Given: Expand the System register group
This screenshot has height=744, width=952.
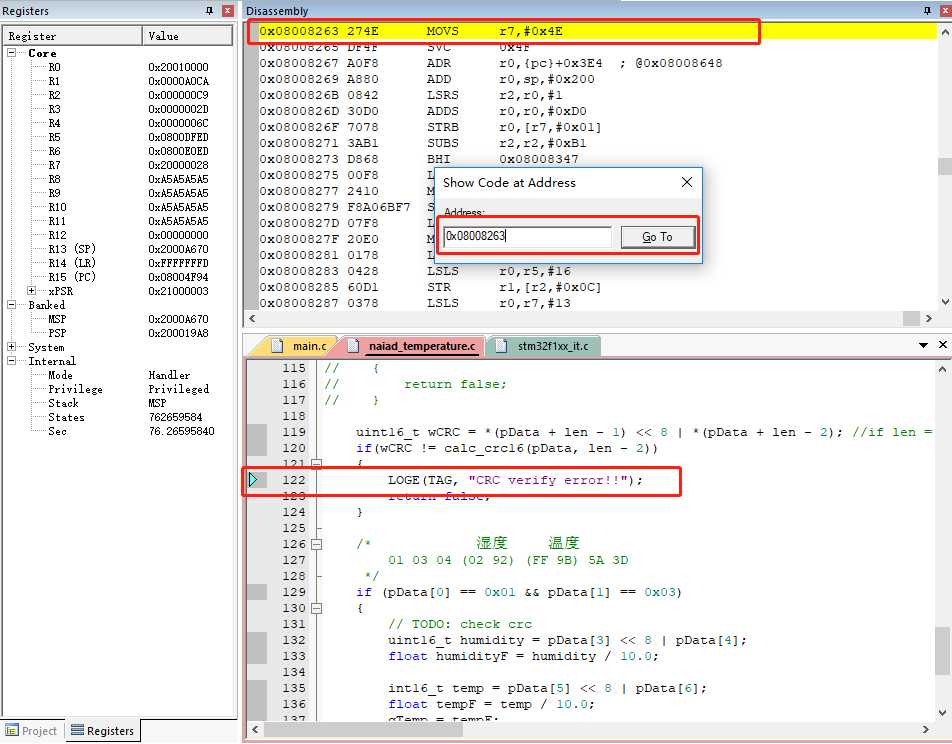Looking at the screenshot, I should point(12,347).
